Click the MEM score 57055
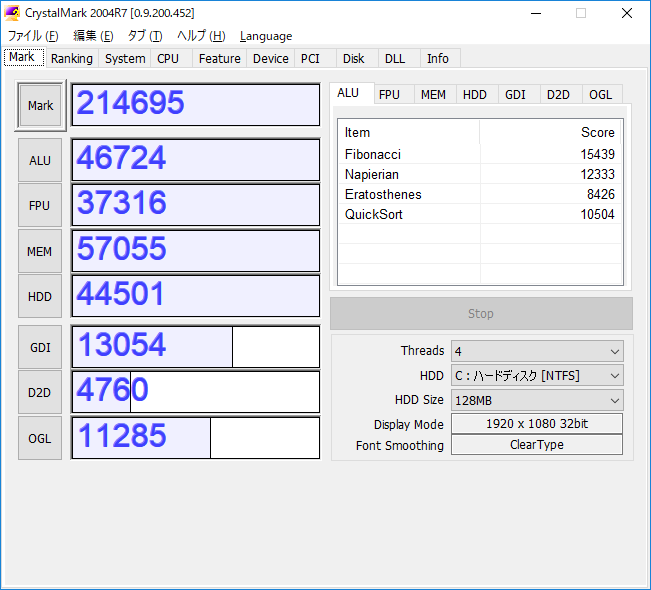The width and height of the screenshot is (651, 590). pos(196,251)
